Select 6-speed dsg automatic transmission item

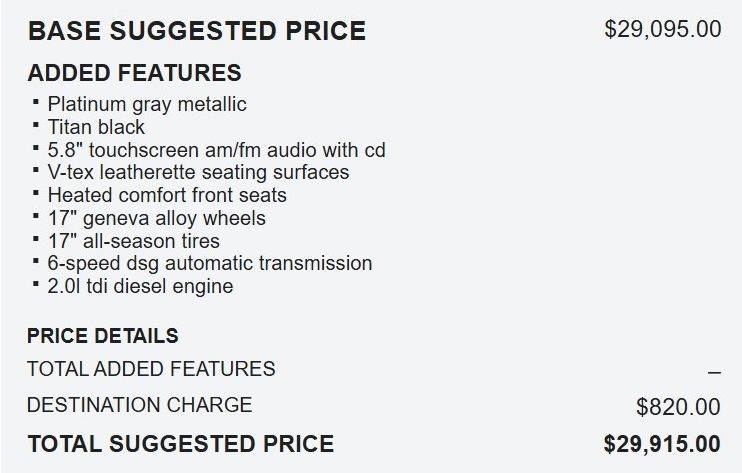click(209, 263)
